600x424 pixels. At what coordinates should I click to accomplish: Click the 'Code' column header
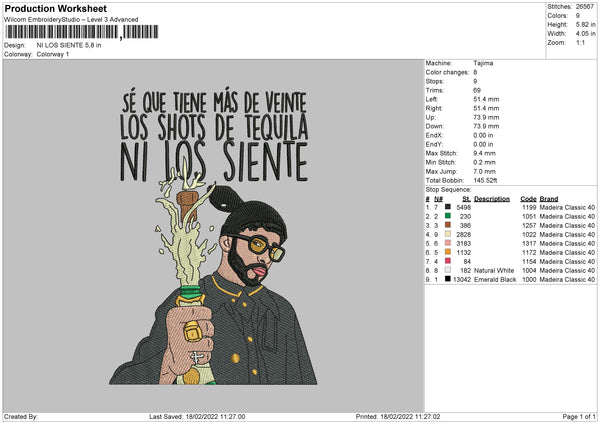click(528, 199)
